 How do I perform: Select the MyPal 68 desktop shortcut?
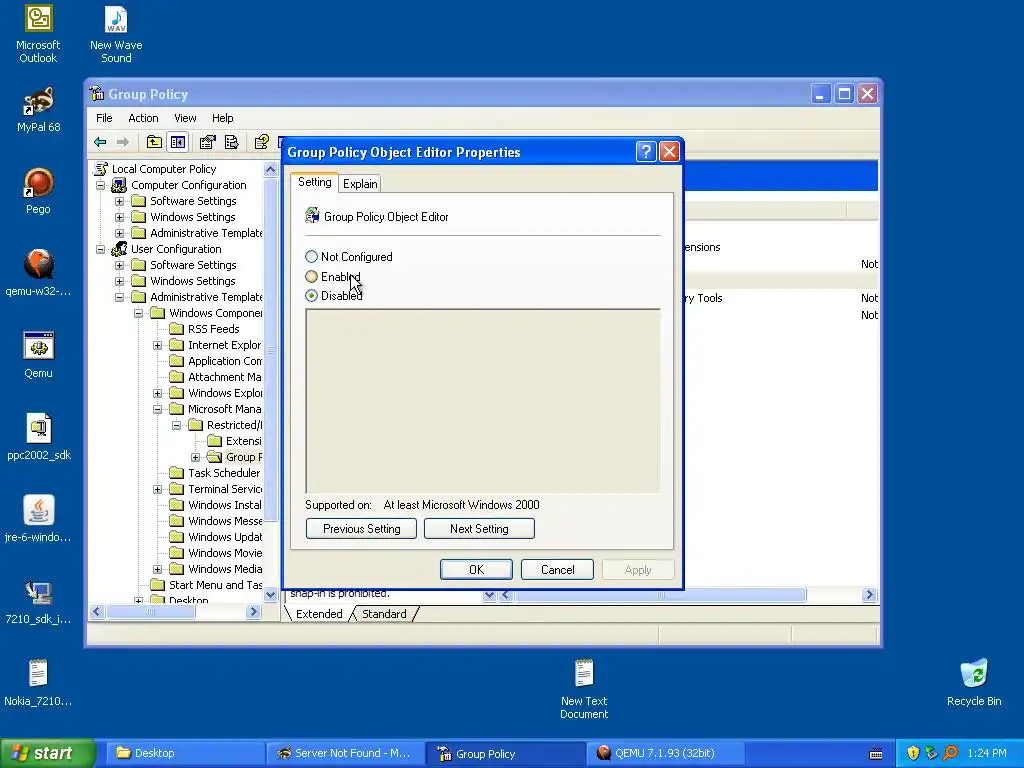pos(38,110)
